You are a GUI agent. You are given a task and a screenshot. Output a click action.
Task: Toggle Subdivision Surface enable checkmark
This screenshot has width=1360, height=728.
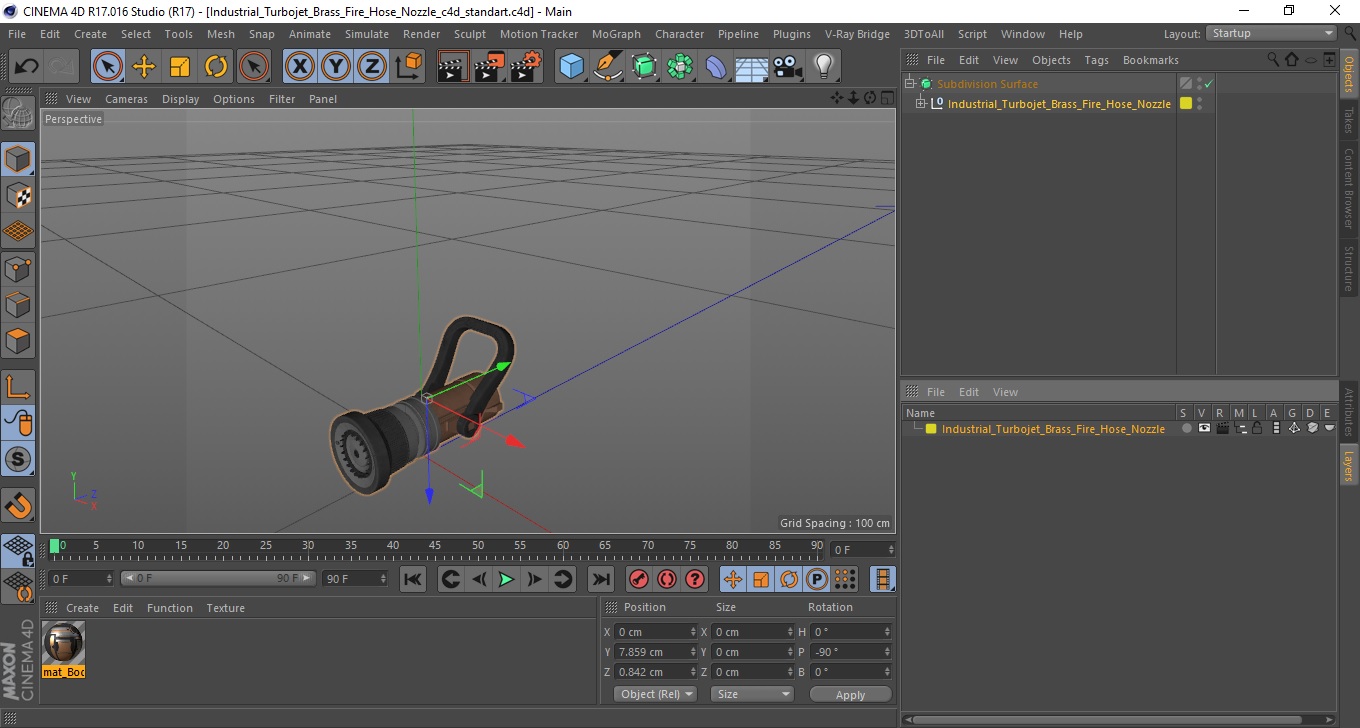click(x=1208, y=84)
